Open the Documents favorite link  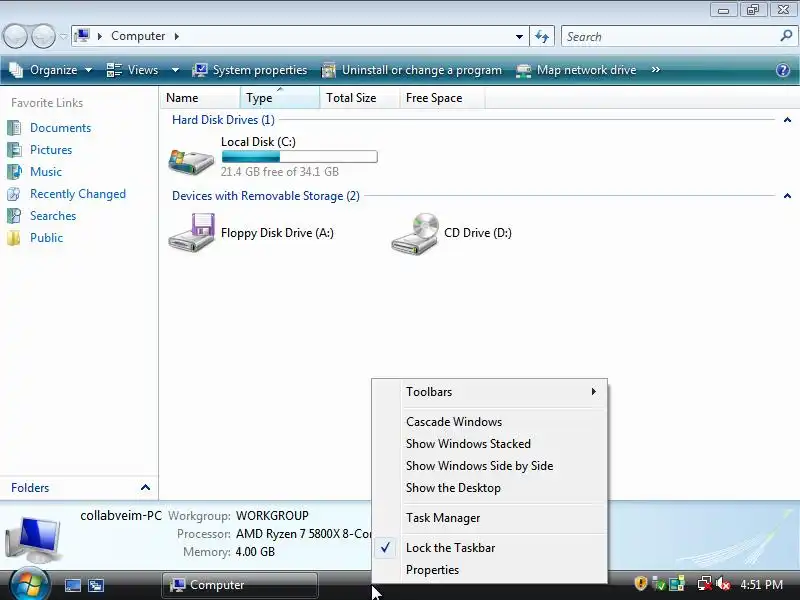(x=60, y=128)
